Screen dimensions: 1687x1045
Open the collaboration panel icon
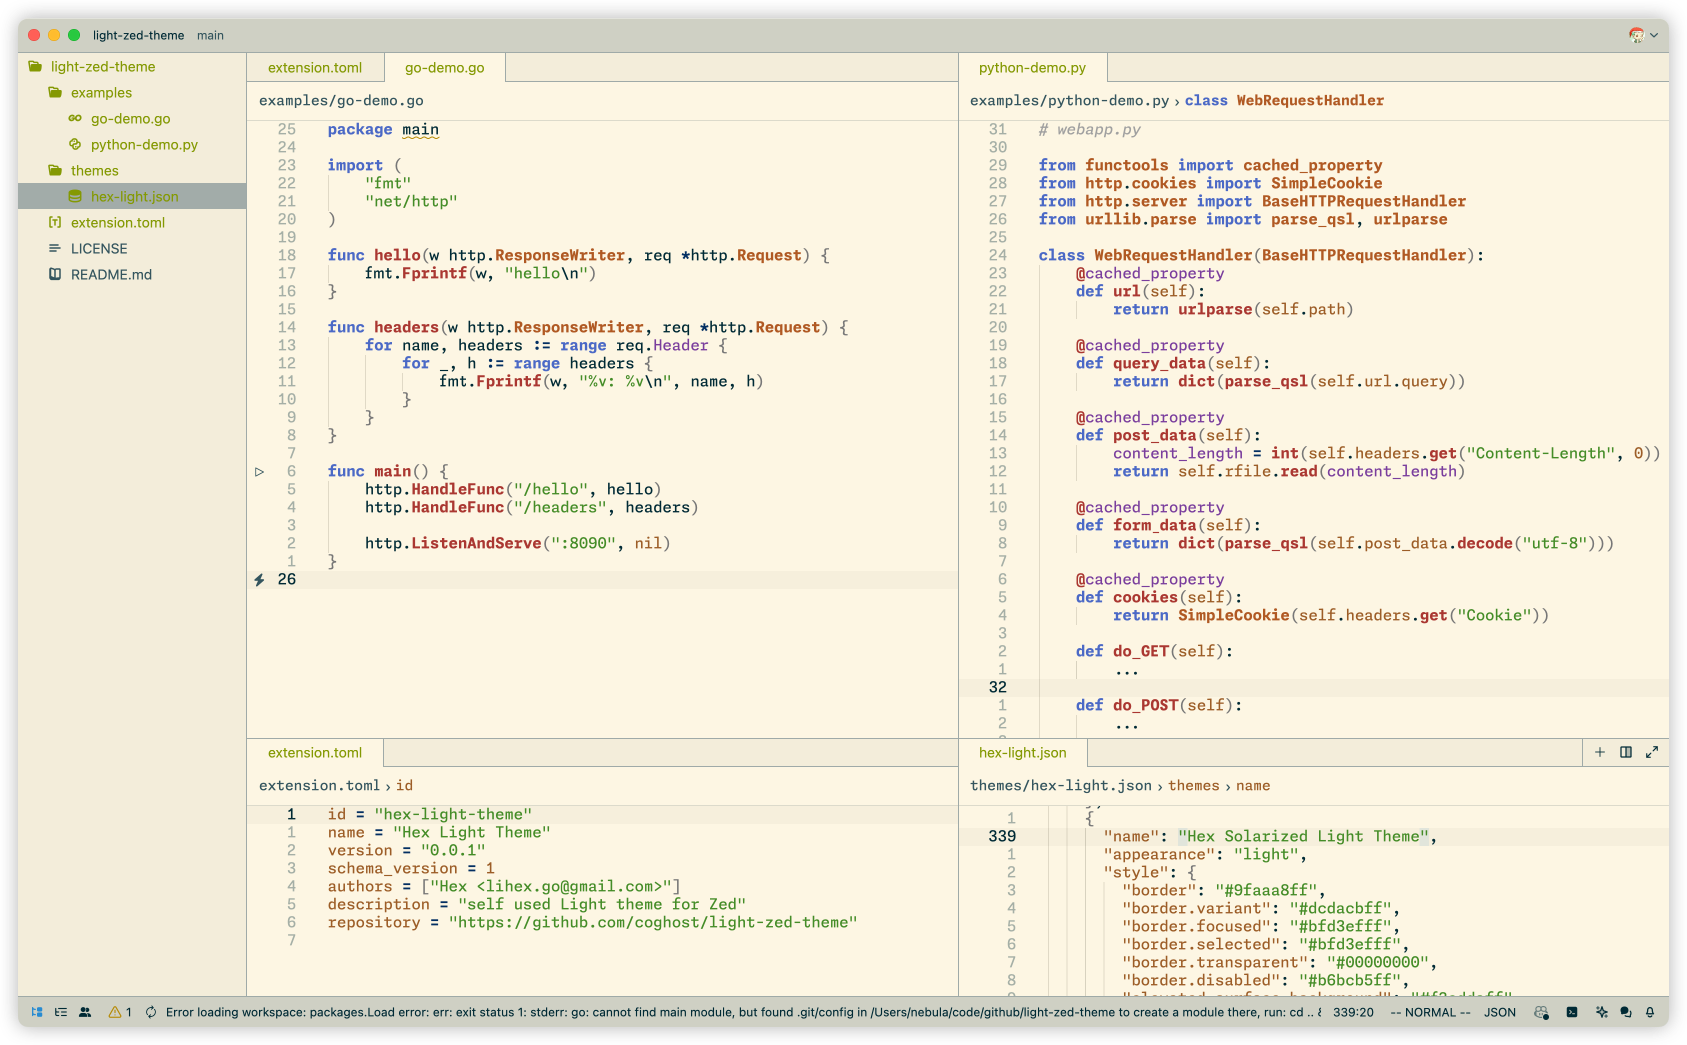tap(85, 1012)
